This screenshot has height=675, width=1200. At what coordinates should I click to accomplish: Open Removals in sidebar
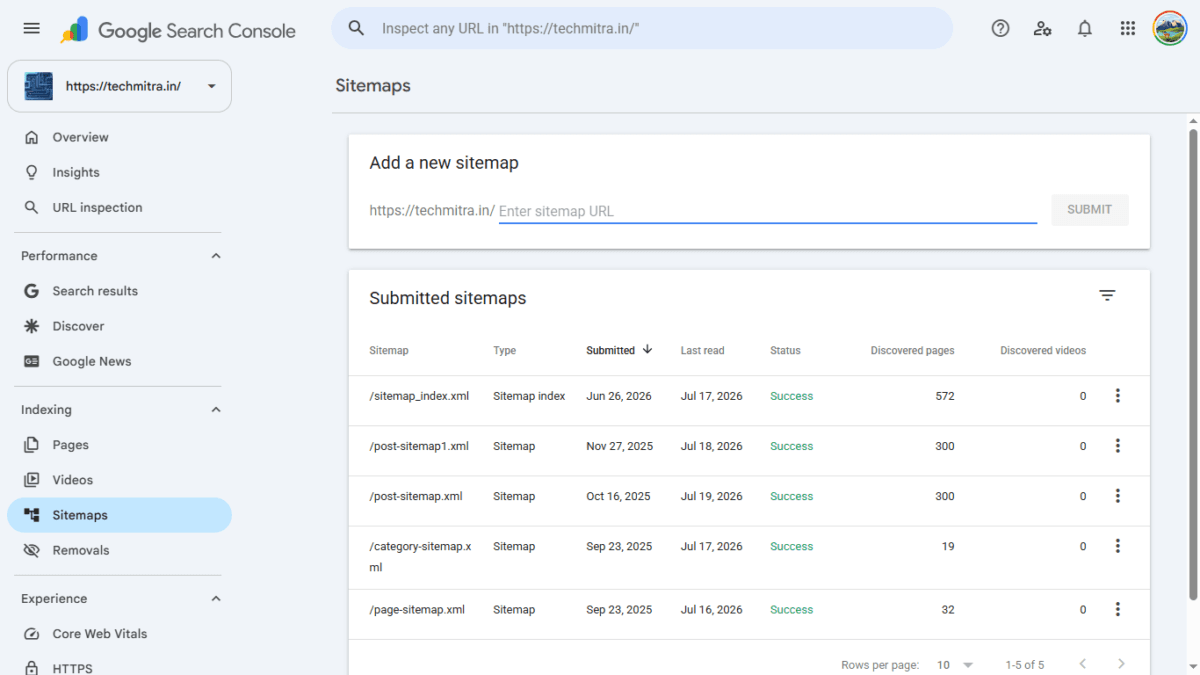point(119,550)
